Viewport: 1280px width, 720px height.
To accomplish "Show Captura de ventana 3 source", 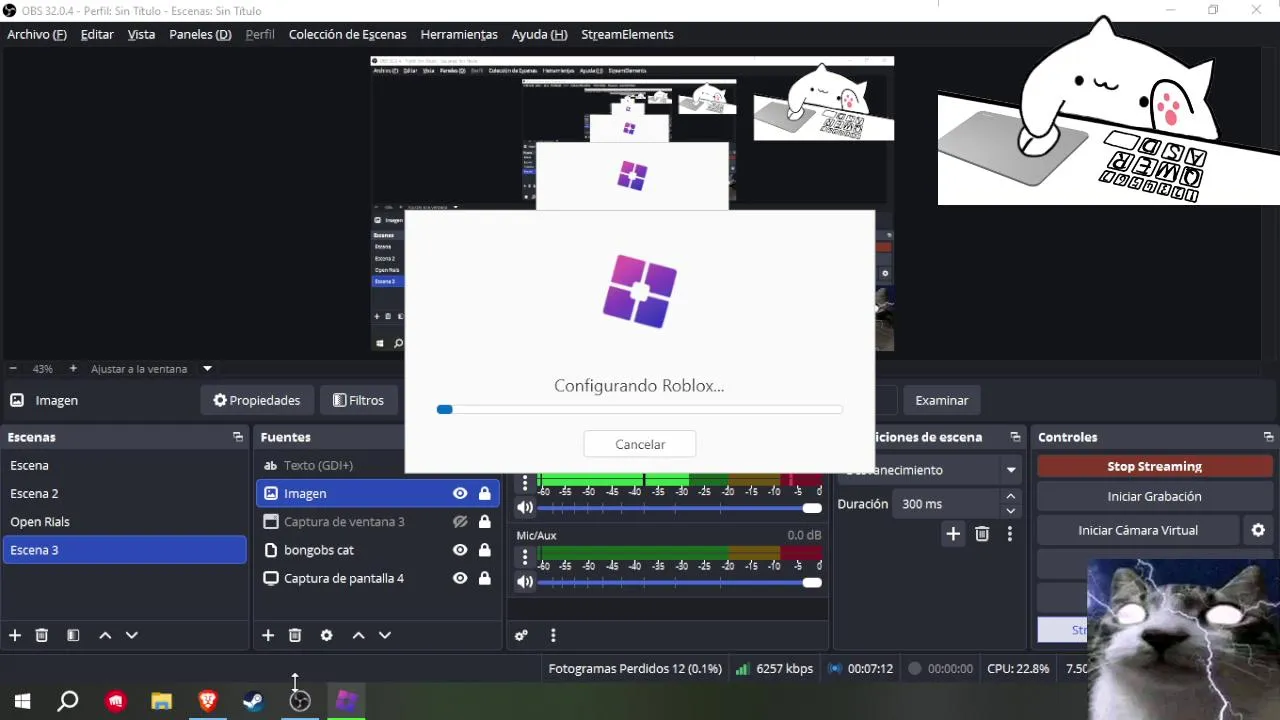I will (x=460, y=522).
